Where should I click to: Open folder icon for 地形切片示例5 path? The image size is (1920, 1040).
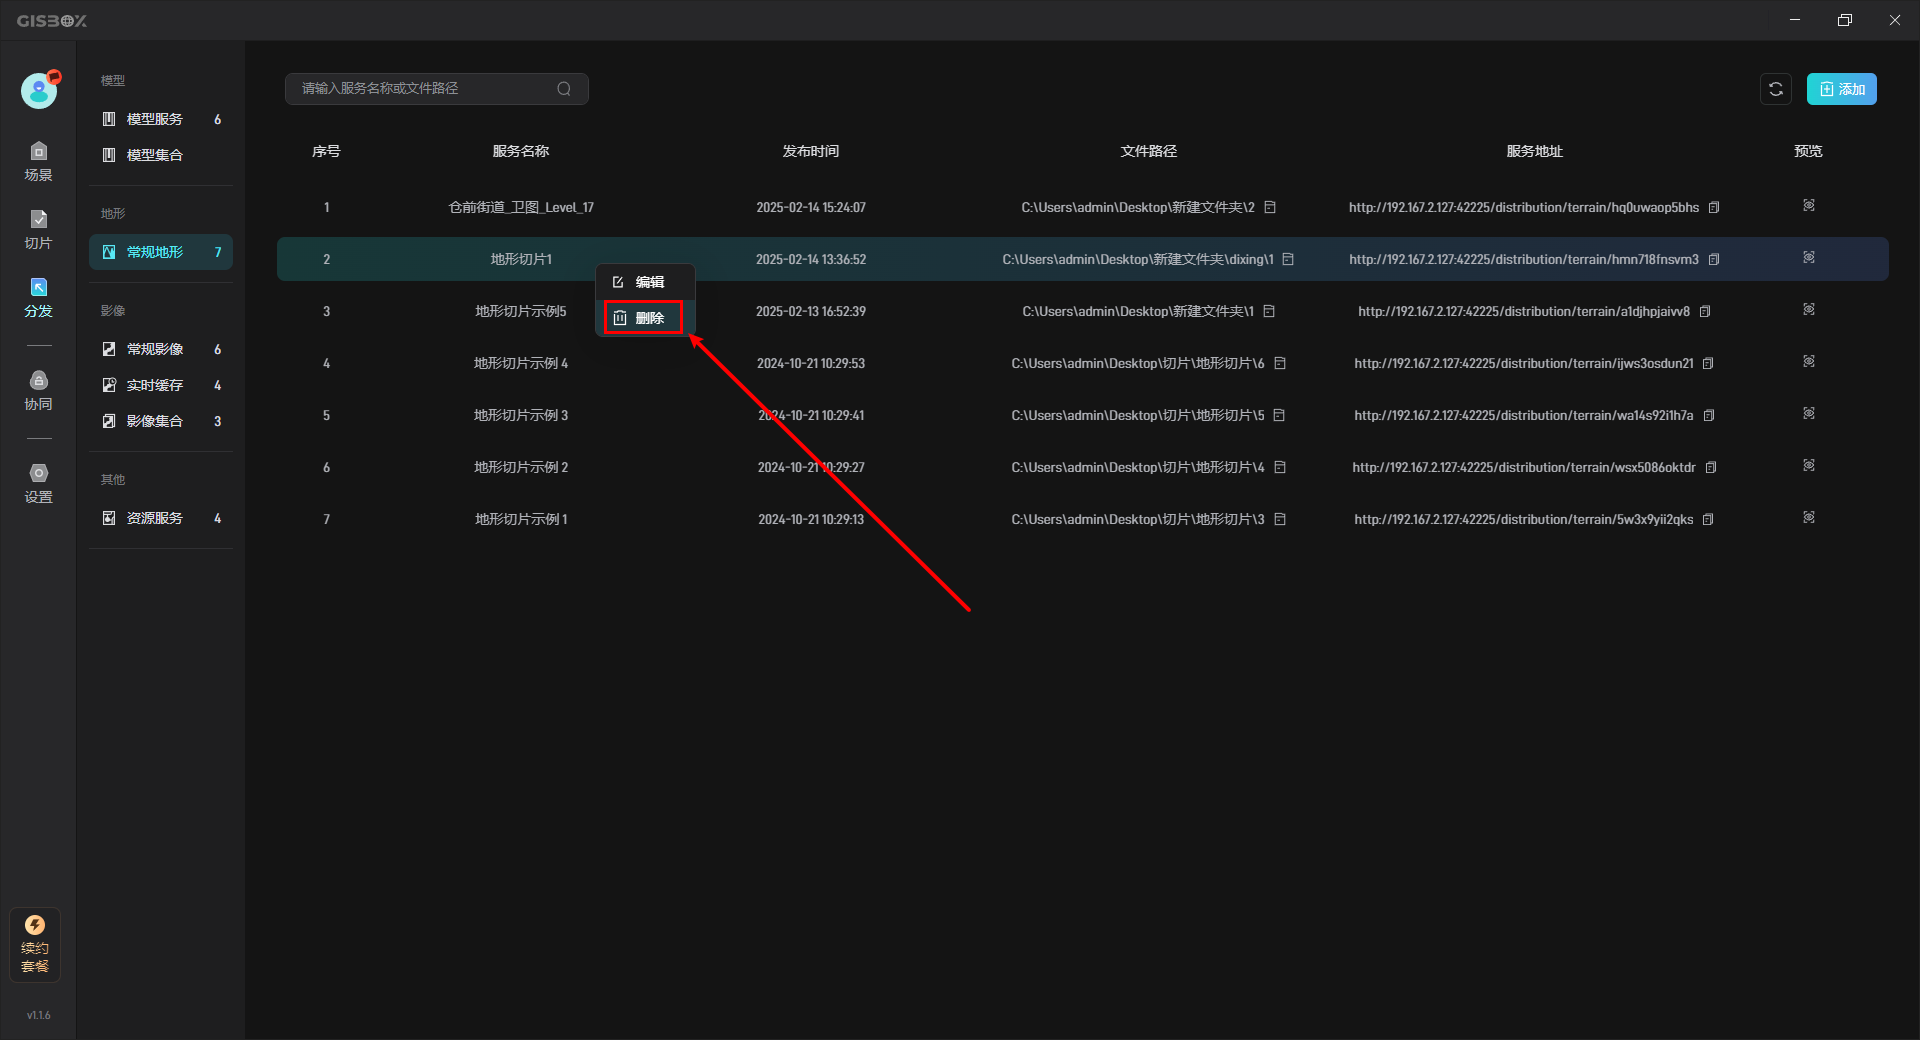point(1269,311)
